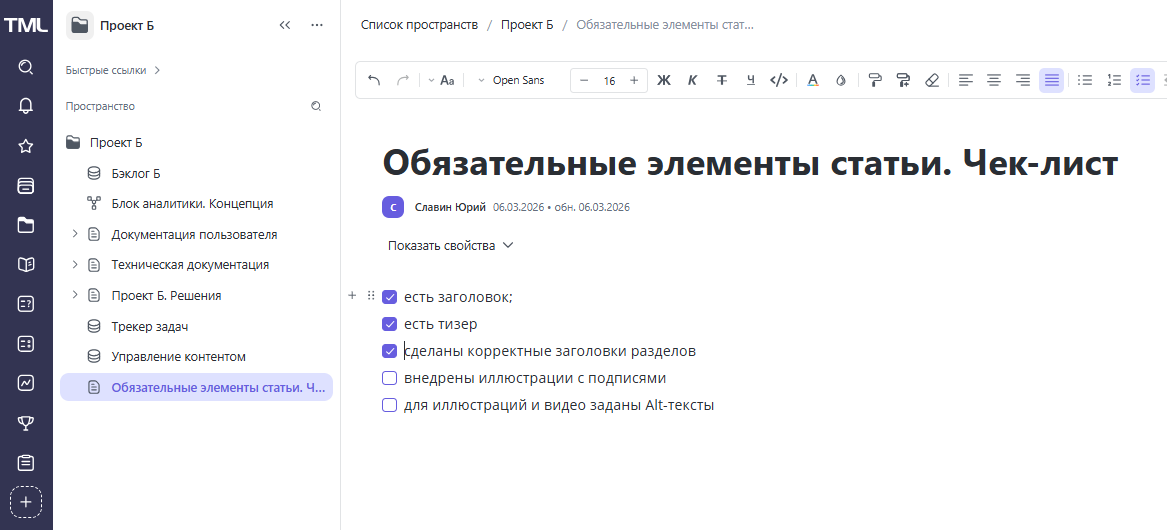
Task: Apply inline code formatting
Action: 778,80
